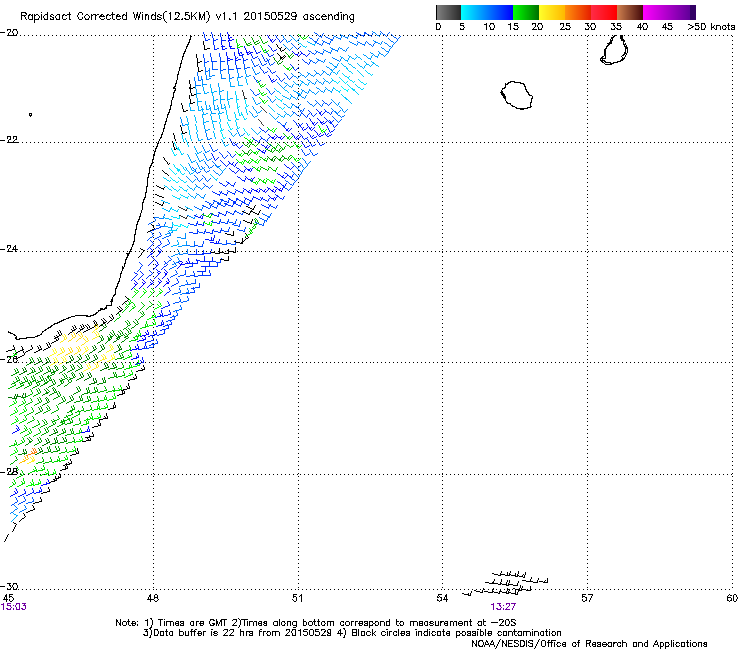Click the '57' longitude axis label
740x650 pixels.
click(587, 599)
